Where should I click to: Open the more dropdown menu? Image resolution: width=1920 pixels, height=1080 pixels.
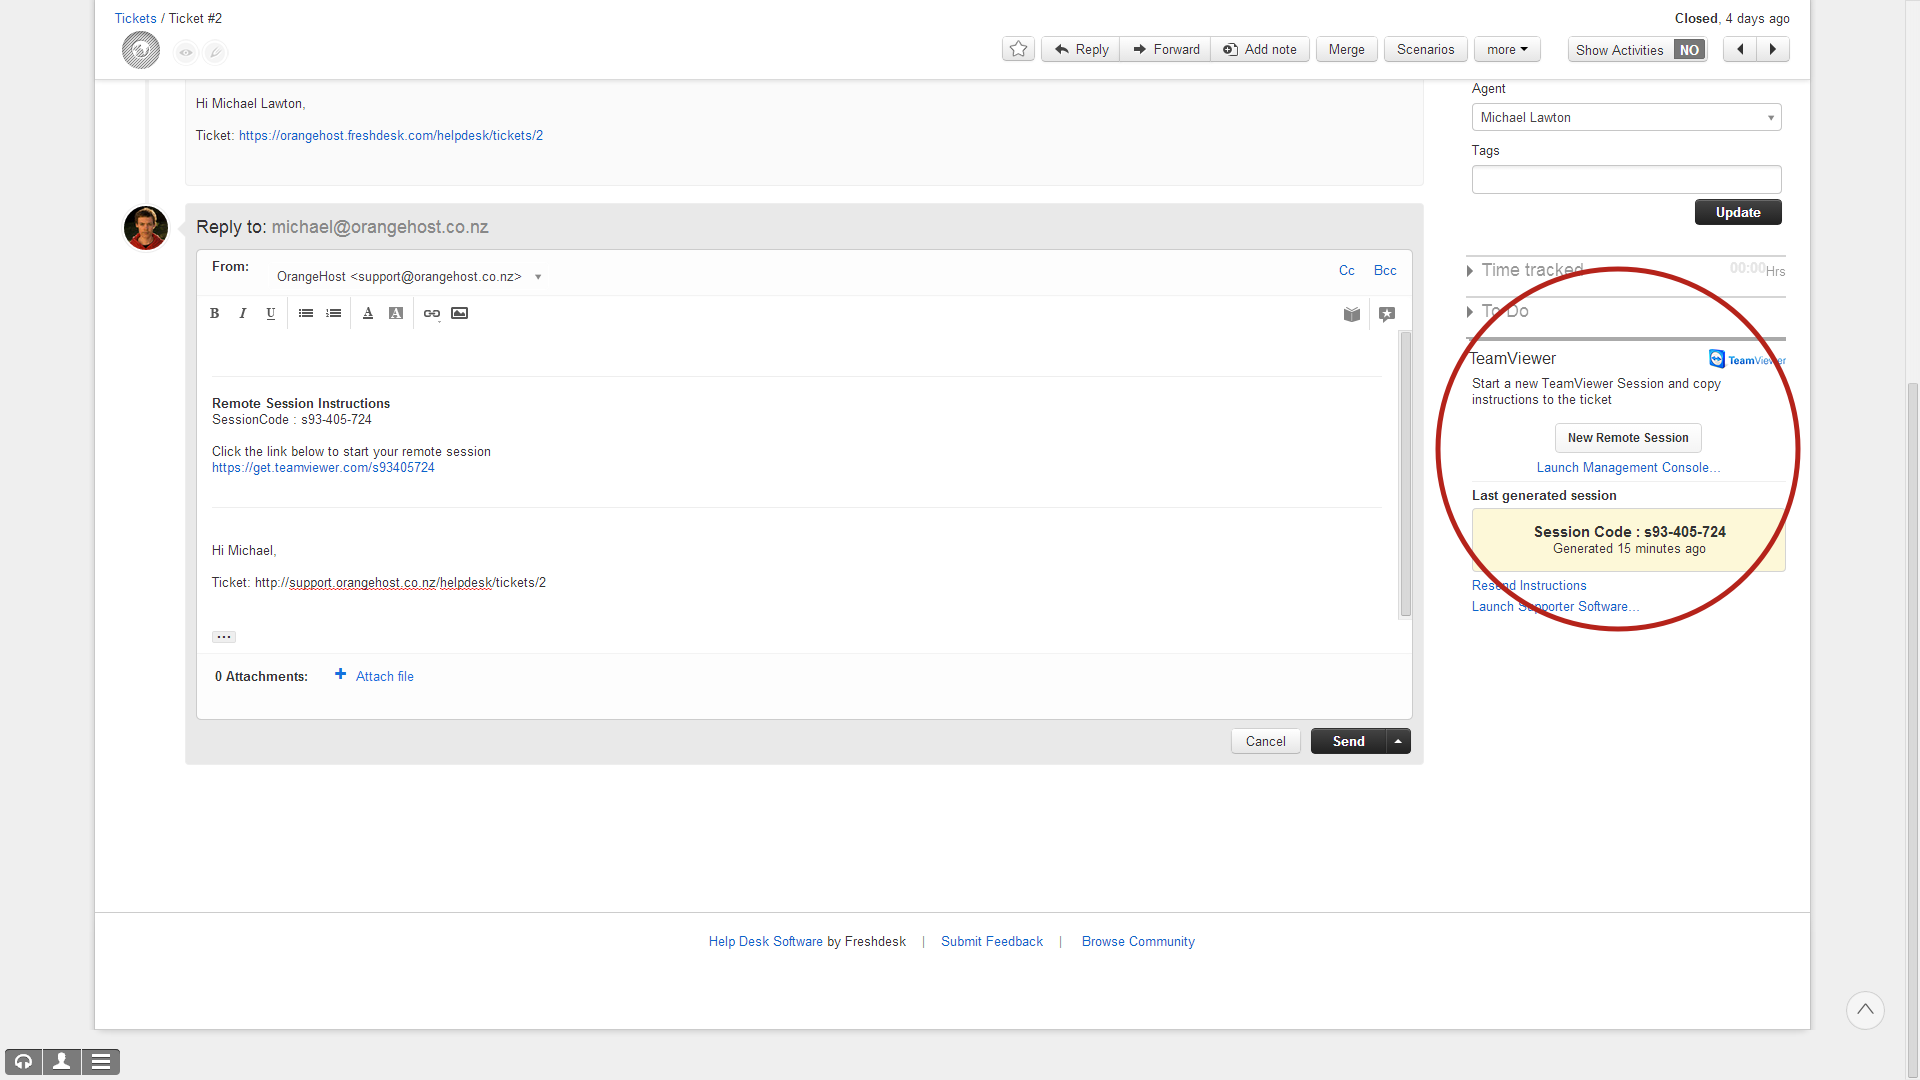pyautogui.click(x=1507, y=49)
